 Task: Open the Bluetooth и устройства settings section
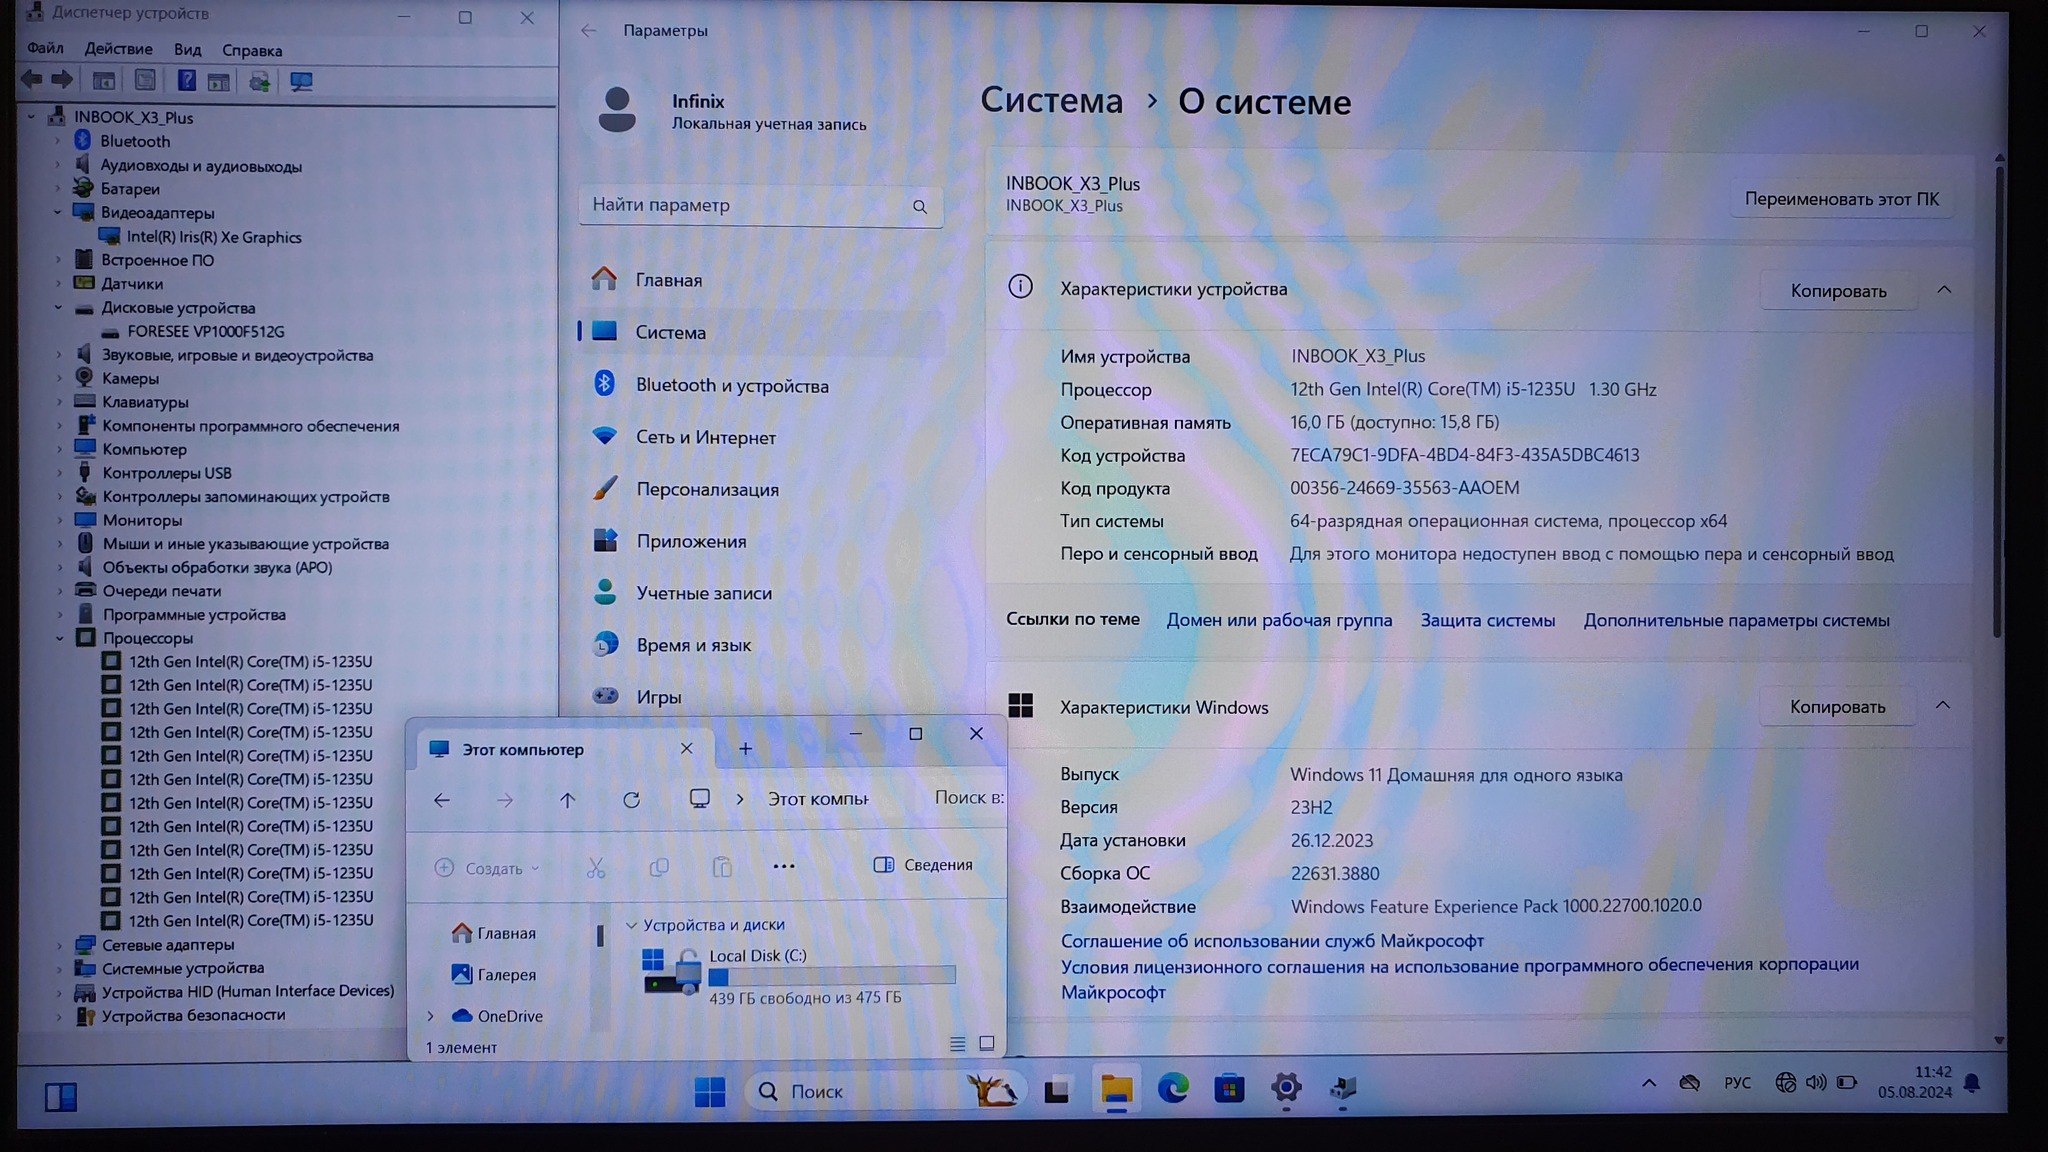[x=732, y=386]
